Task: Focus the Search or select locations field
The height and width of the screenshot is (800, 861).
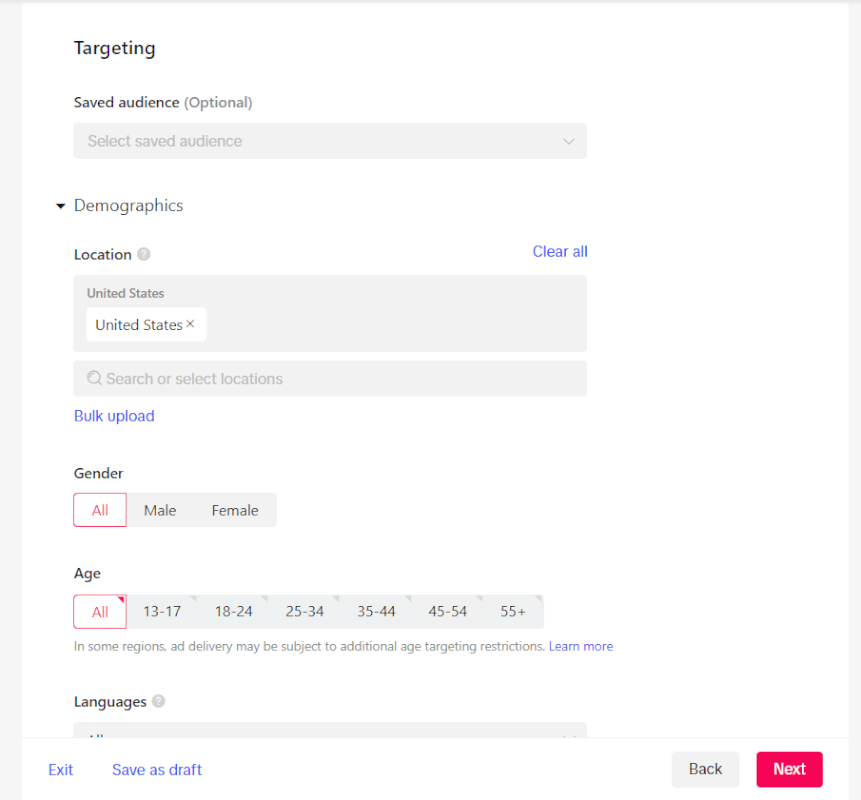Action: tap(330, 378)
